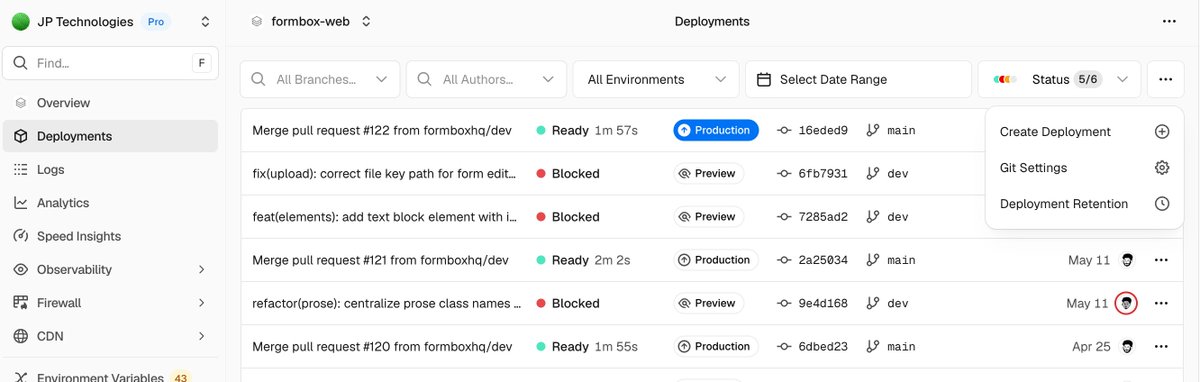This screenshot has height=382, width=1200.
Task: Open the JP Technologies team switcher
Action: [205, 21]
